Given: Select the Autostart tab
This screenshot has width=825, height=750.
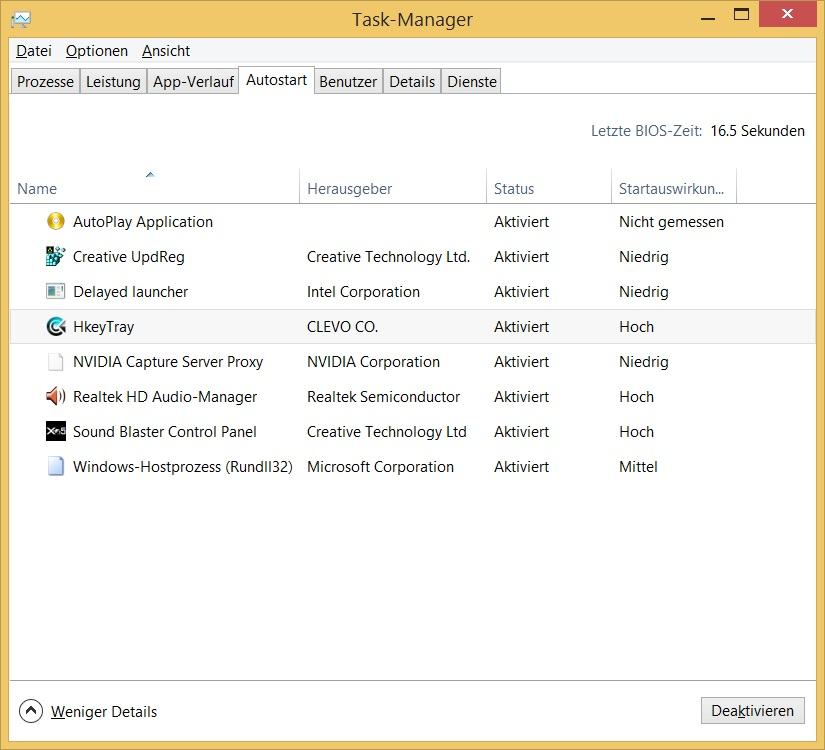Looking at the screenshot, I should pos(277,80).
